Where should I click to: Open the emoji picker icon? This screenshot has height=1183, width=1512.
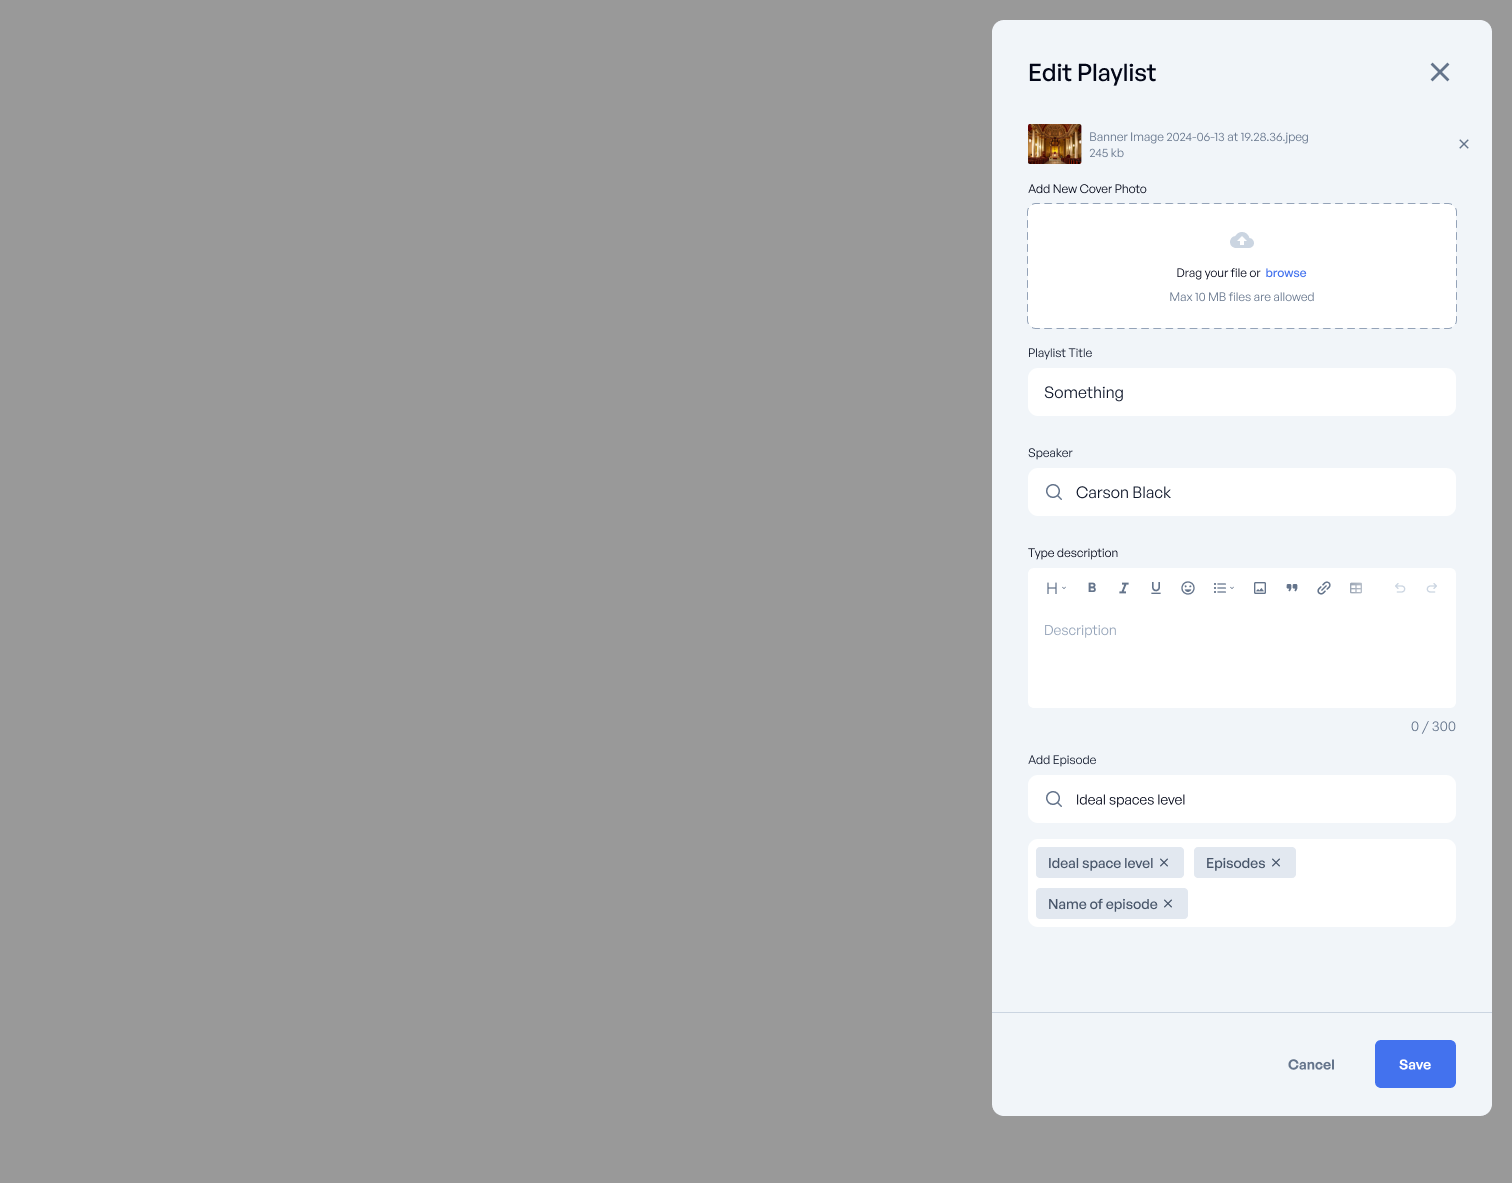(1188, 588)
